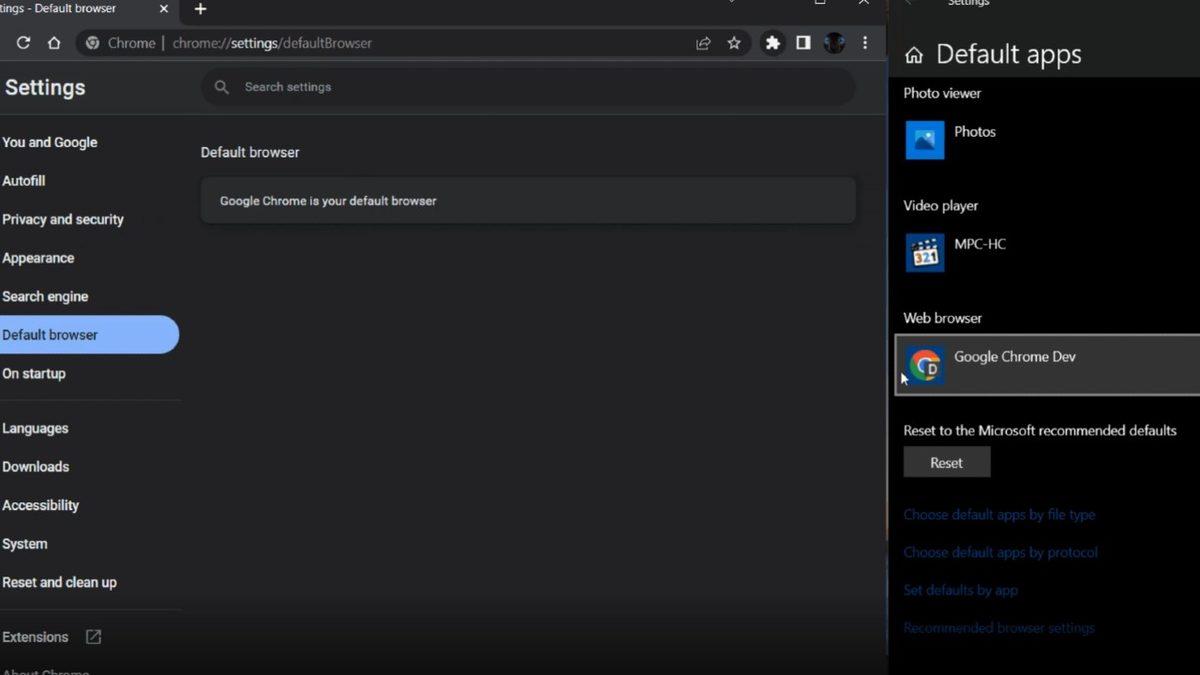Image resolution: width=1200 pixels, height=675 pixels.
Task: Open the Extensions page from the sidebar
Action: click(x=35, y=637)
